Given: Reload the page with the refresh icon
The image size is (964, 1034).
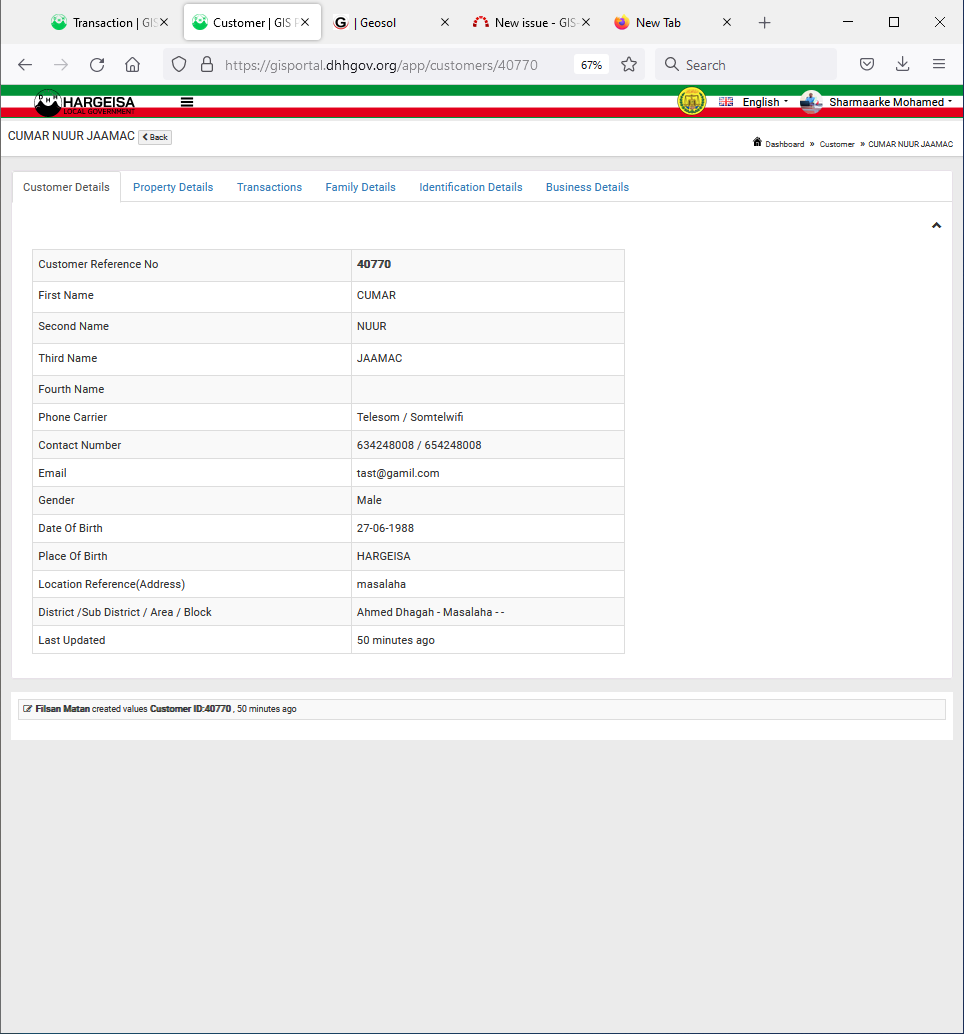Looking at the screenshot, I should pyautogui.click(x=97, y=65).
